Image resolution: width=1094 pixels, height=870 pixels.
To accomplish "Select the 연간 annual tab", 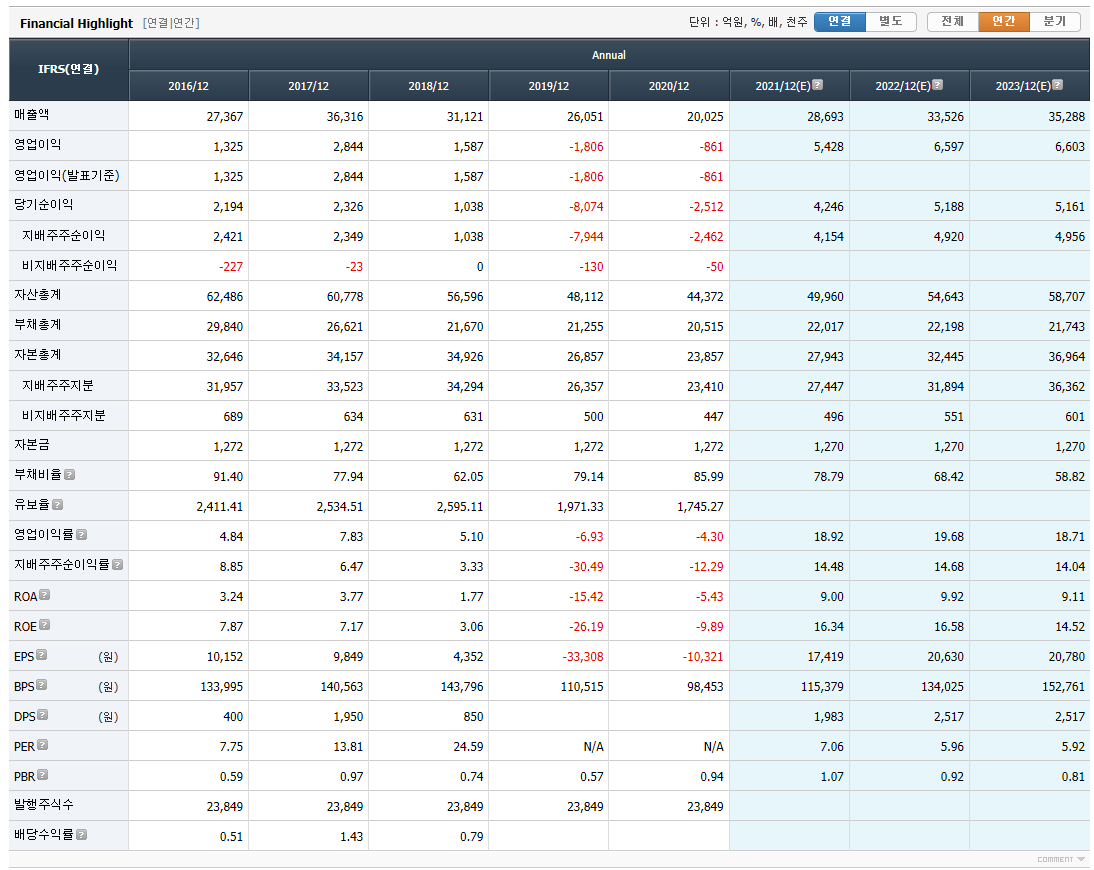I will (x=1004, y=22).
